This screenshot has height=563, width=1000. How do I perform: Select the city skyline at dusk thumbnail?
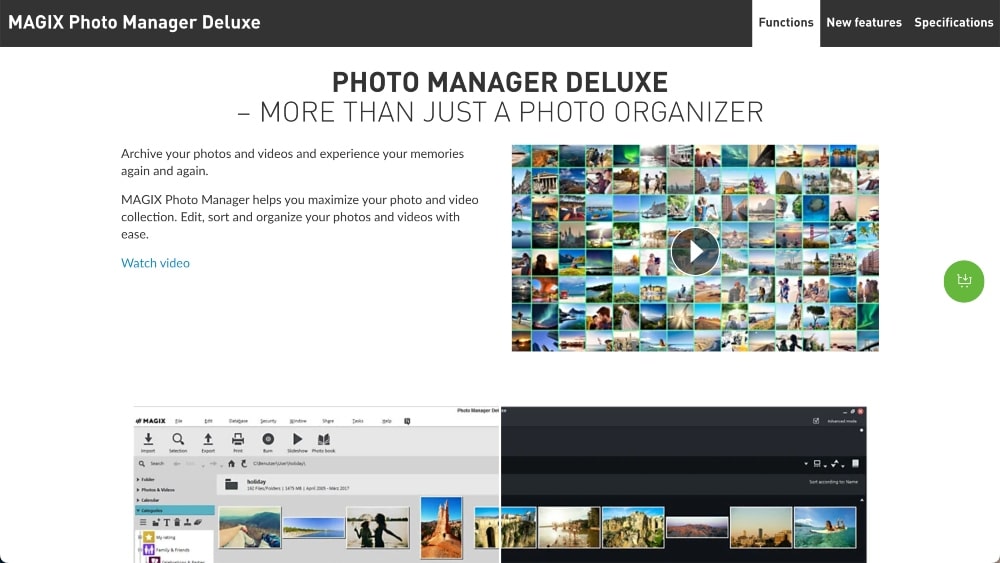pos(761,527)
